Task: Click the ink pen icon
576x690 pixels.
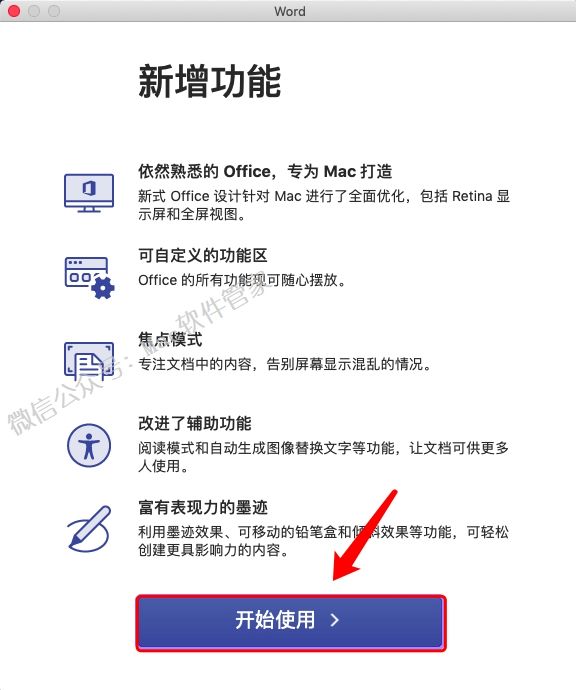Action: pos(89,529)
